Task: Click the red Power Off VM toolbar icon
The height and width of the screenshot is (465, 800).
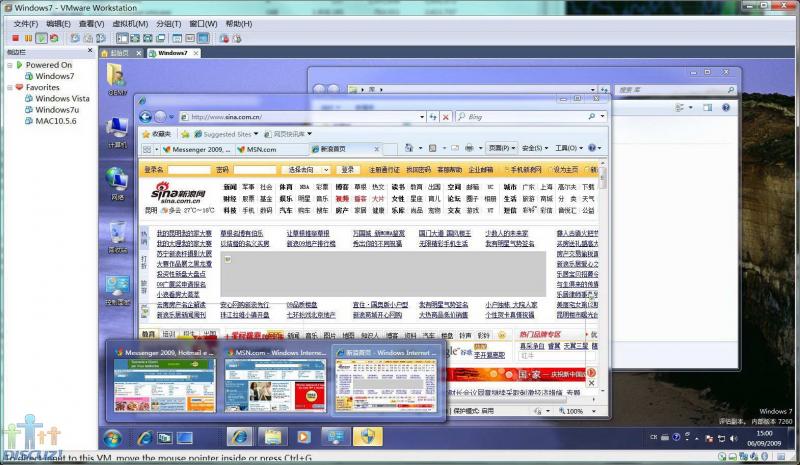Action: [x=15, y=38]
